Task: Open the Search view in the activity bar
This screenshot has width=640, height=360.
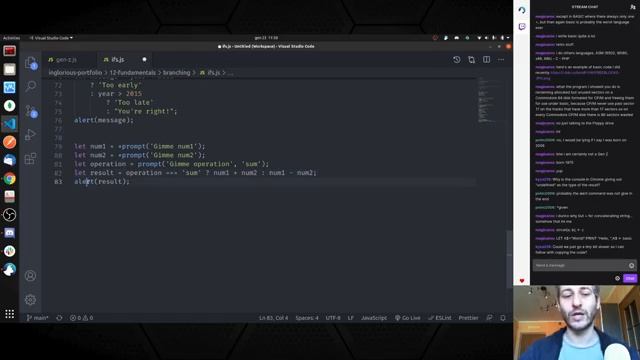Action: pos(31,86)
